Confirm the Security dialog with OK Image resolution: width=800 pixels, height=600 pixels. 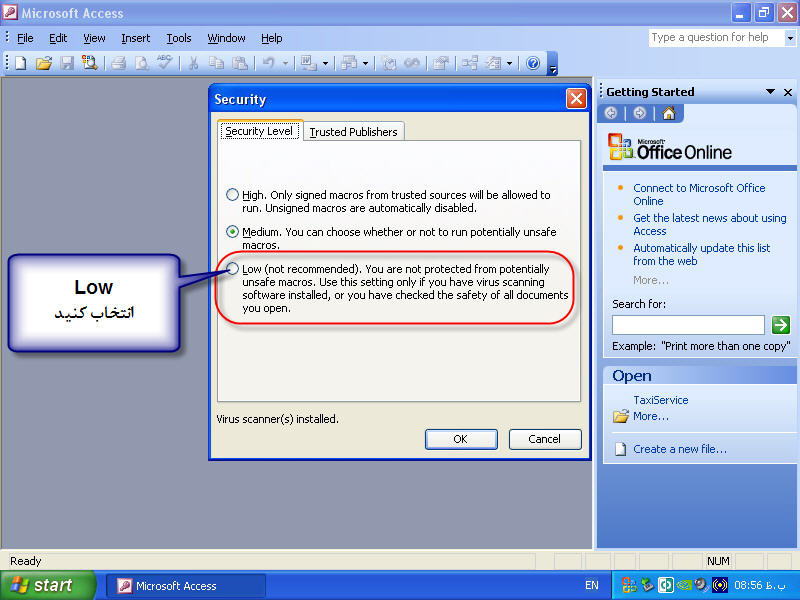click(461, 439)
